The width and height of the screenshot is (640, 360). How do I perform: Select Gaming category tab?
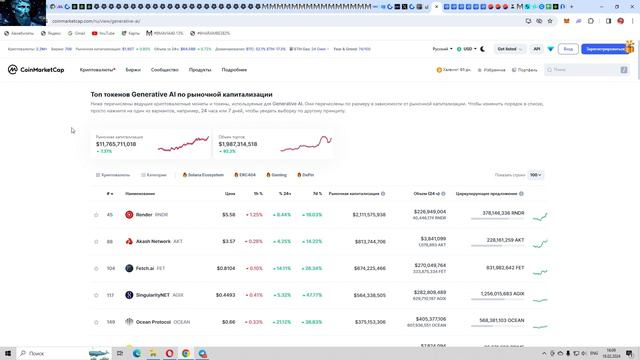(x=276, y=175)
